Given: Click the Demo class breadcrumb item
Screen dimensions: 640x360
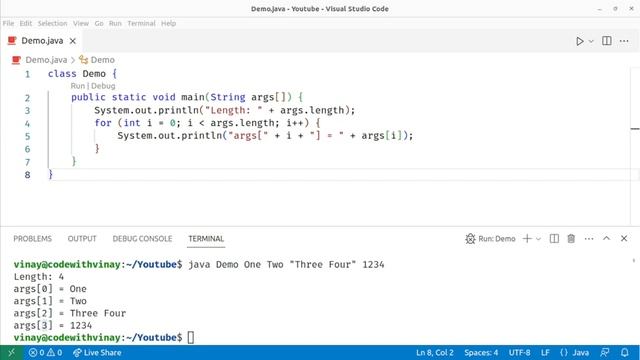Looking at the screenshot, I should click(x=102, y=60).
